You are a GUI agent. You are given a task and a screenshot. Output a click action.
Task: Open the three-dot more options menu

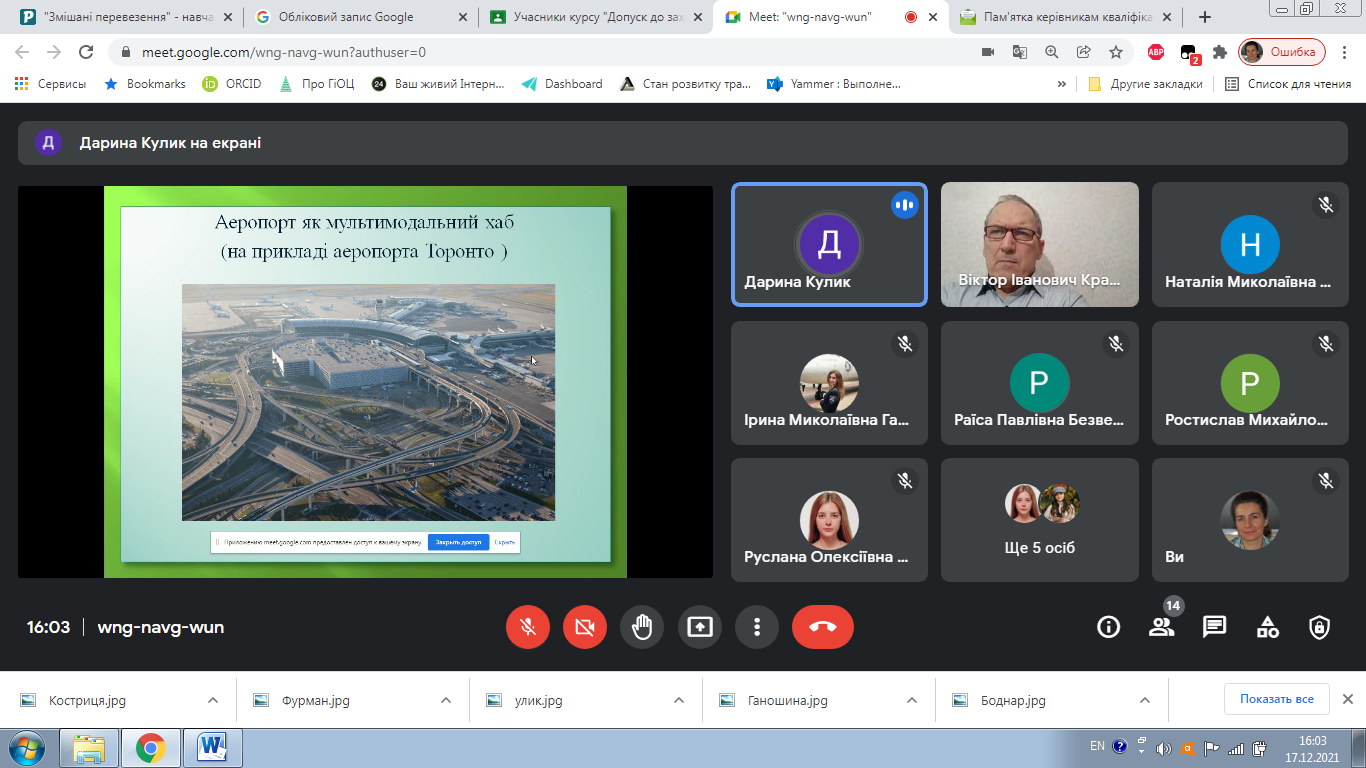point(757,627)
